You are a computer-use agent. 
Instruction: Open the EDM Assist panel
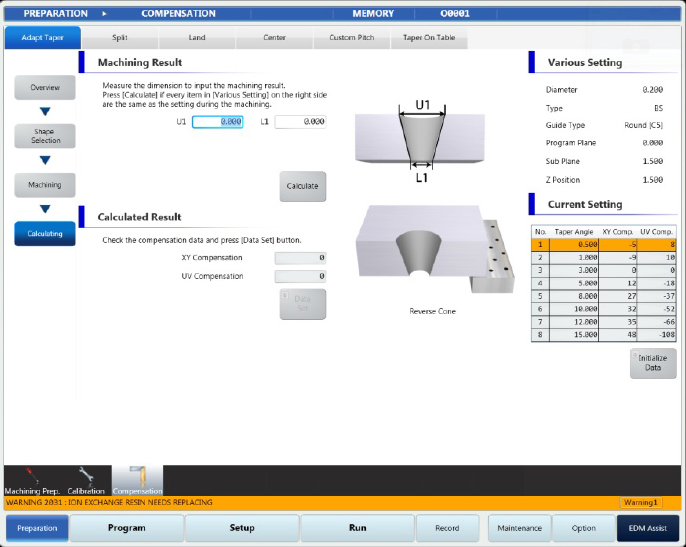click(648, 528)
